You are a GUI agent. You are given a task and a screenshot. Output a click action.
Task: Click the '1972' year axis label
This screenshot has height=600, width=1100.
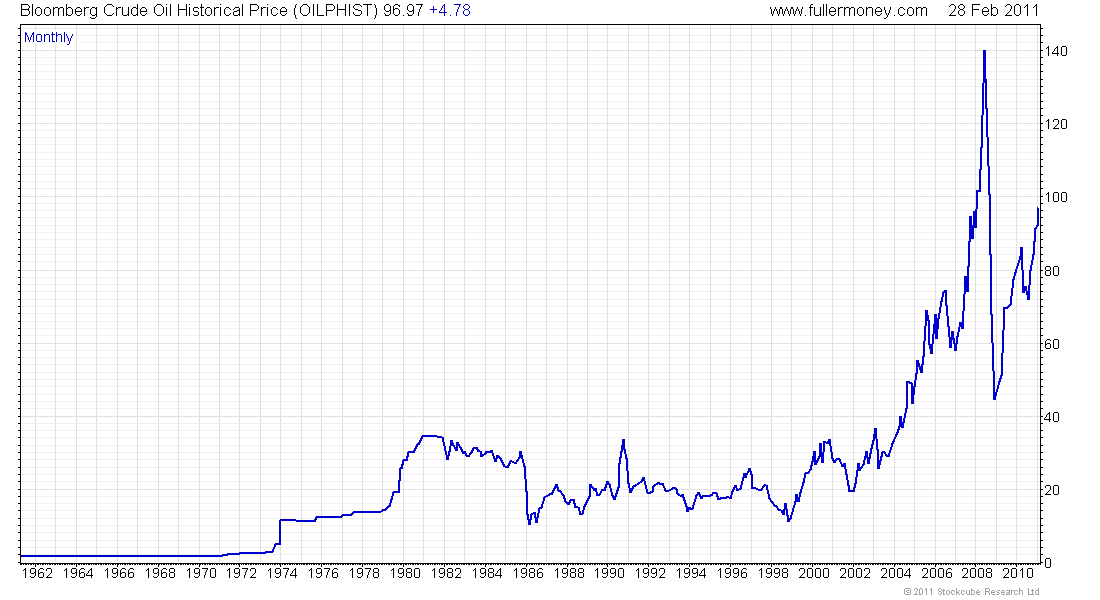coord(241,573)
